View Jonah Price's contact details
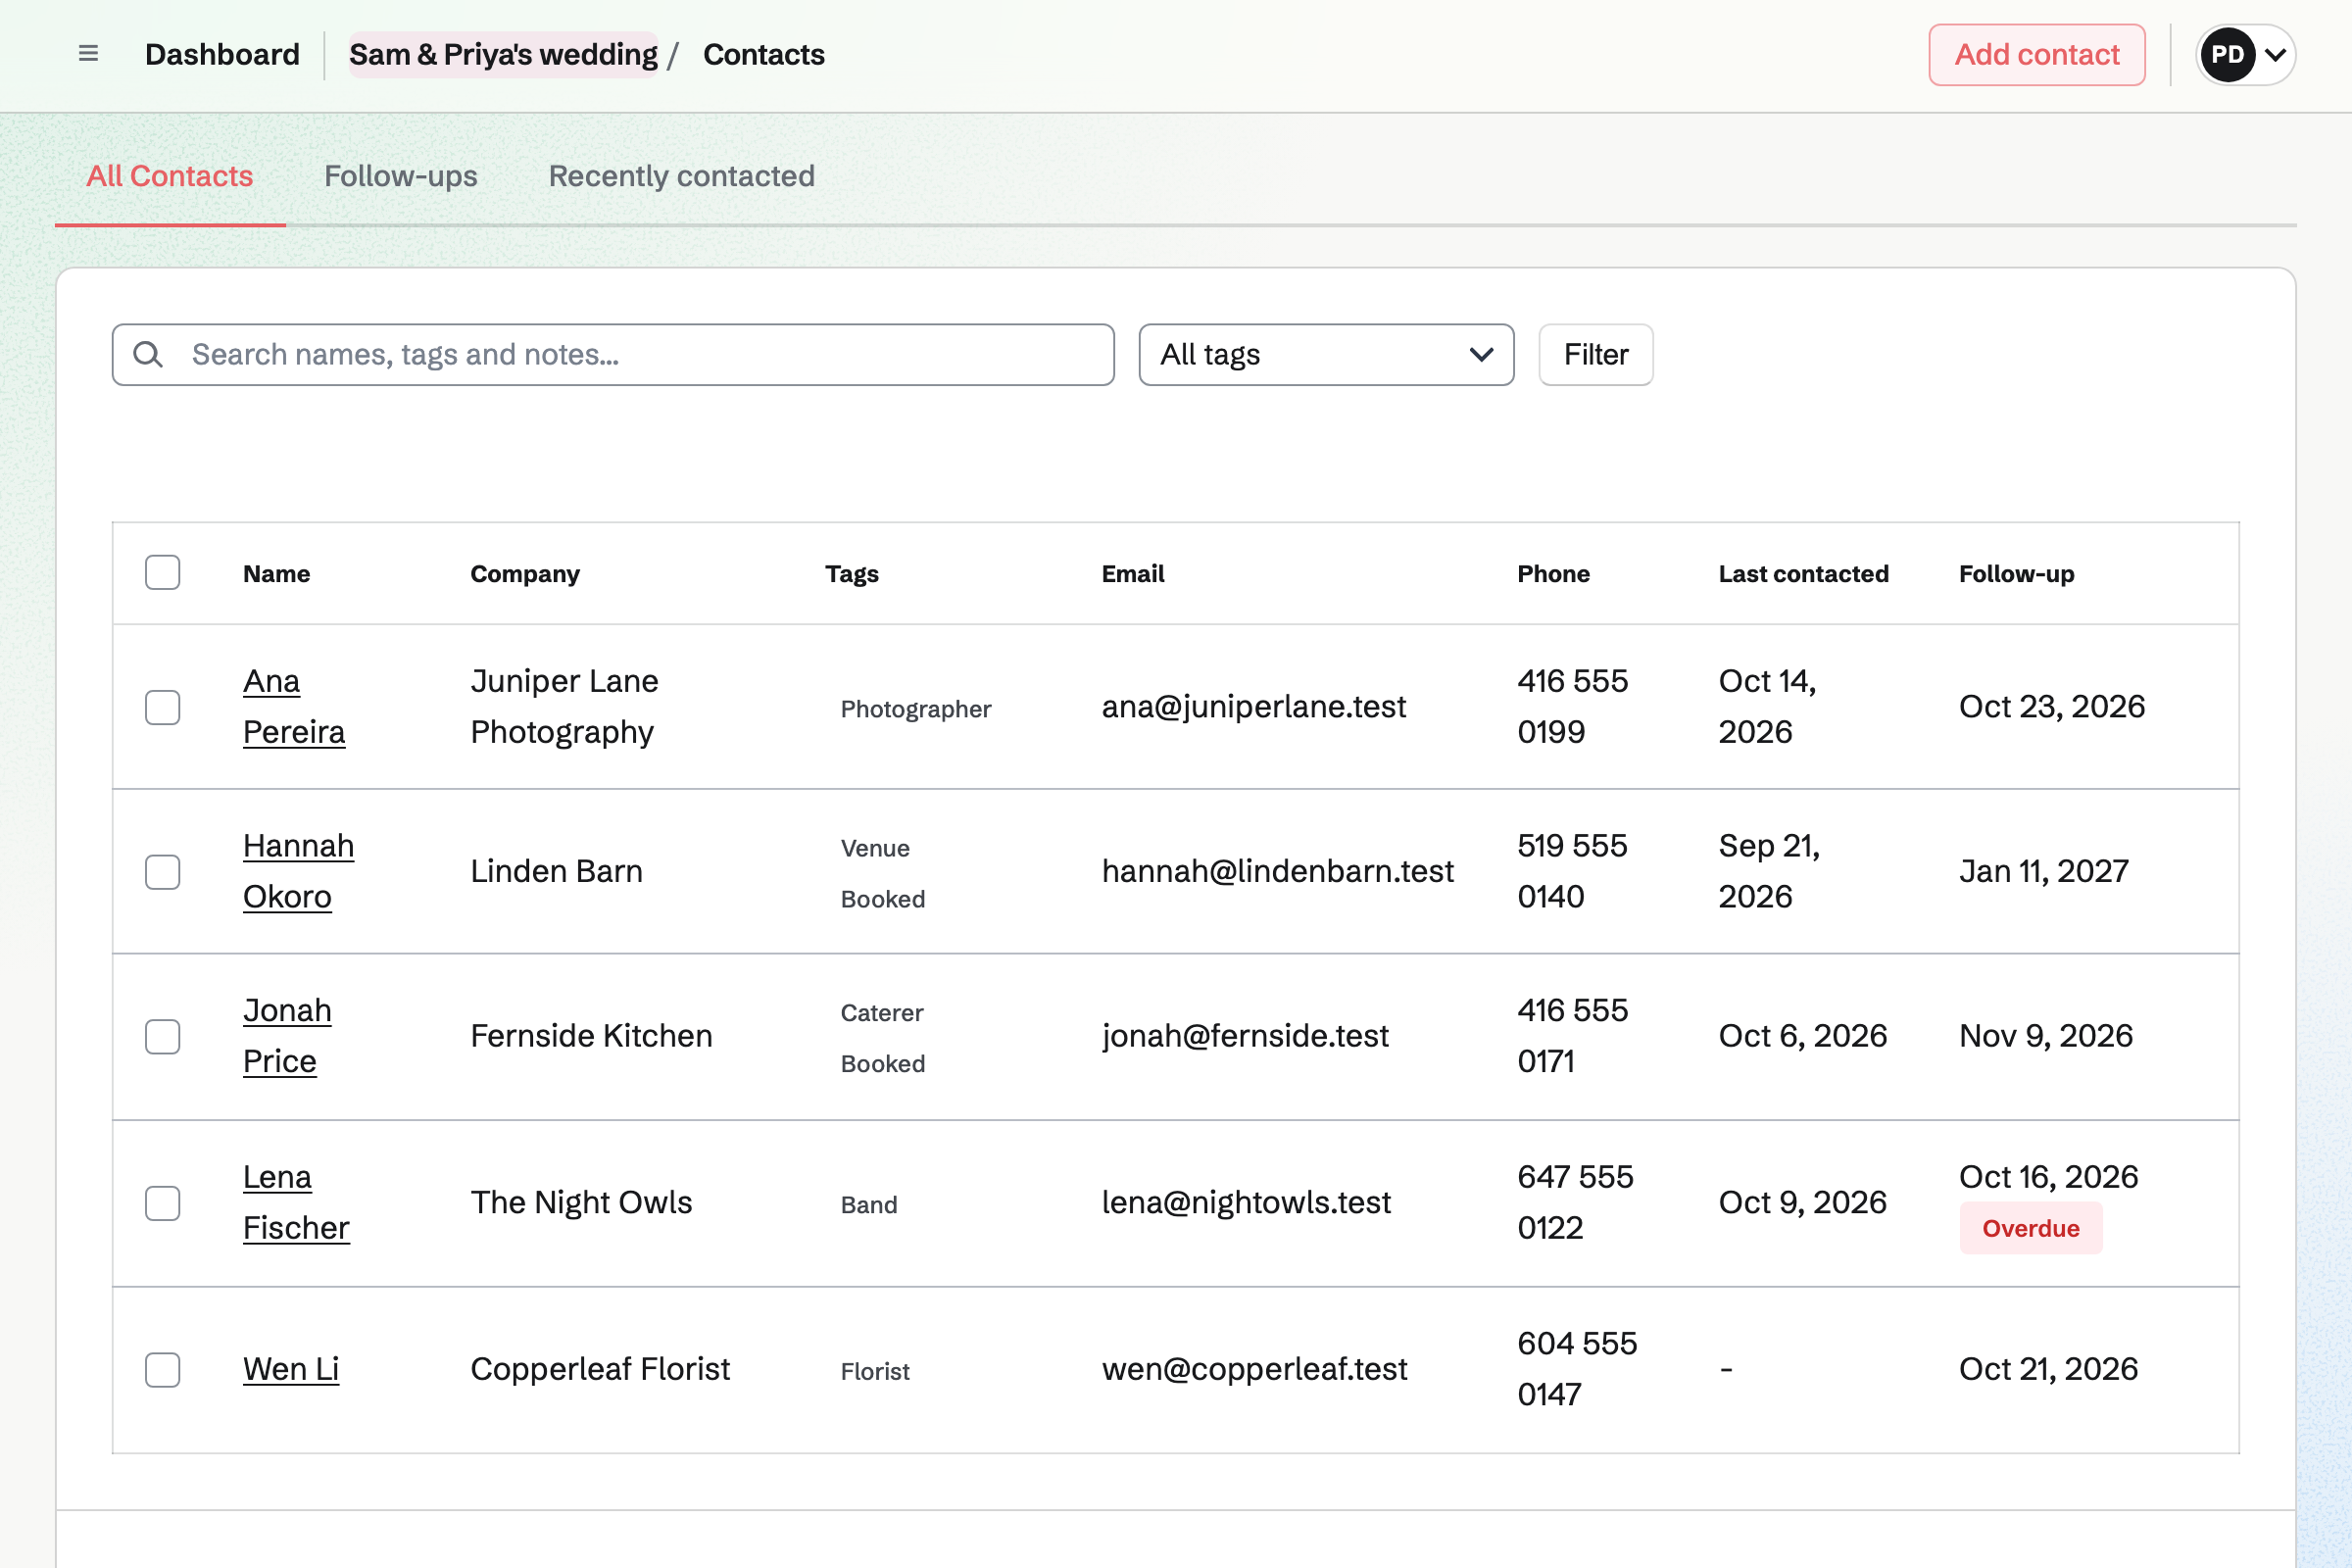This screenshot has height=1568, width=2352. 287,1036
